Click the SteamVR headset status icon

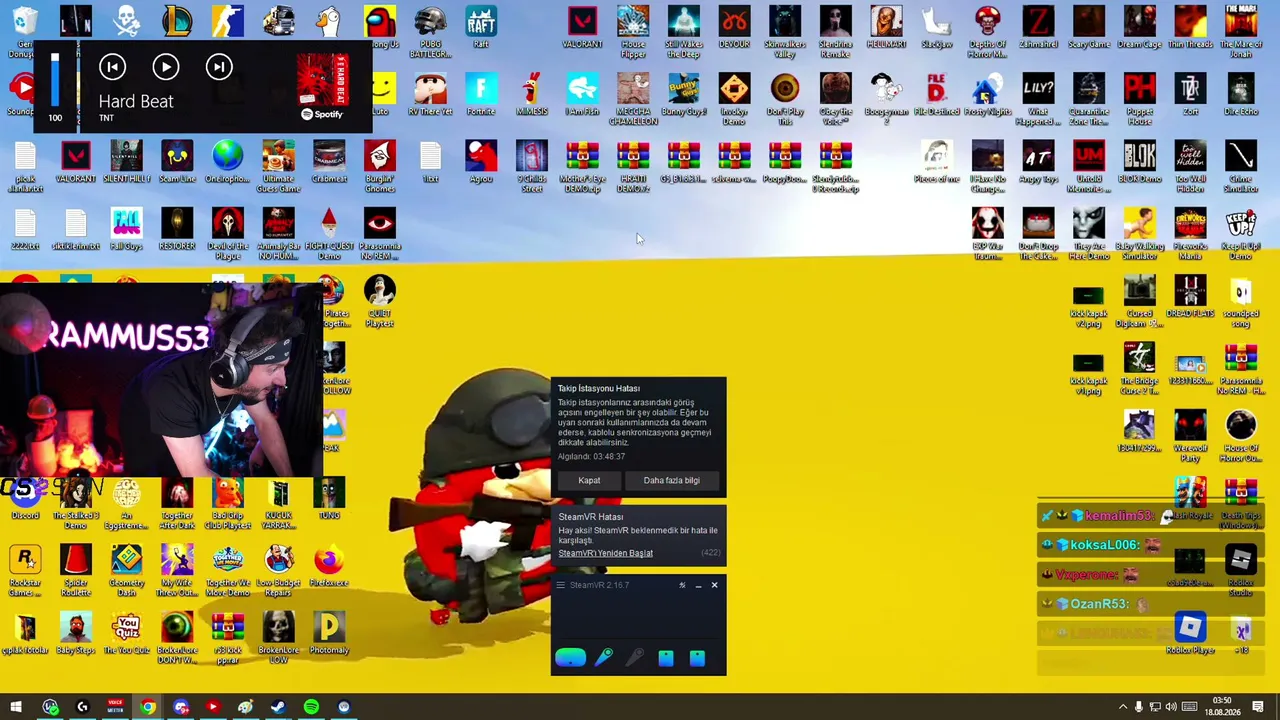[570, 658]
